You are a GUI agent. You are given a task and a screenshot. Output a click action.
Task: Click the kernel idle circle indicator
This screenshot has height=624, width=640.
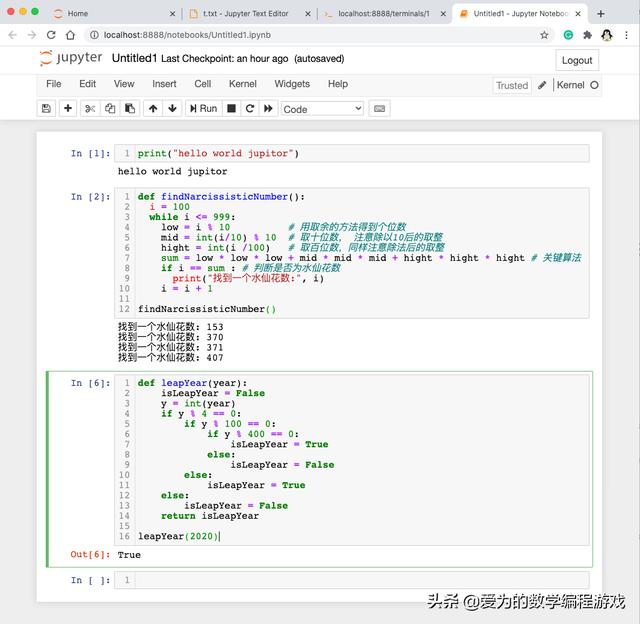[594, 85]
